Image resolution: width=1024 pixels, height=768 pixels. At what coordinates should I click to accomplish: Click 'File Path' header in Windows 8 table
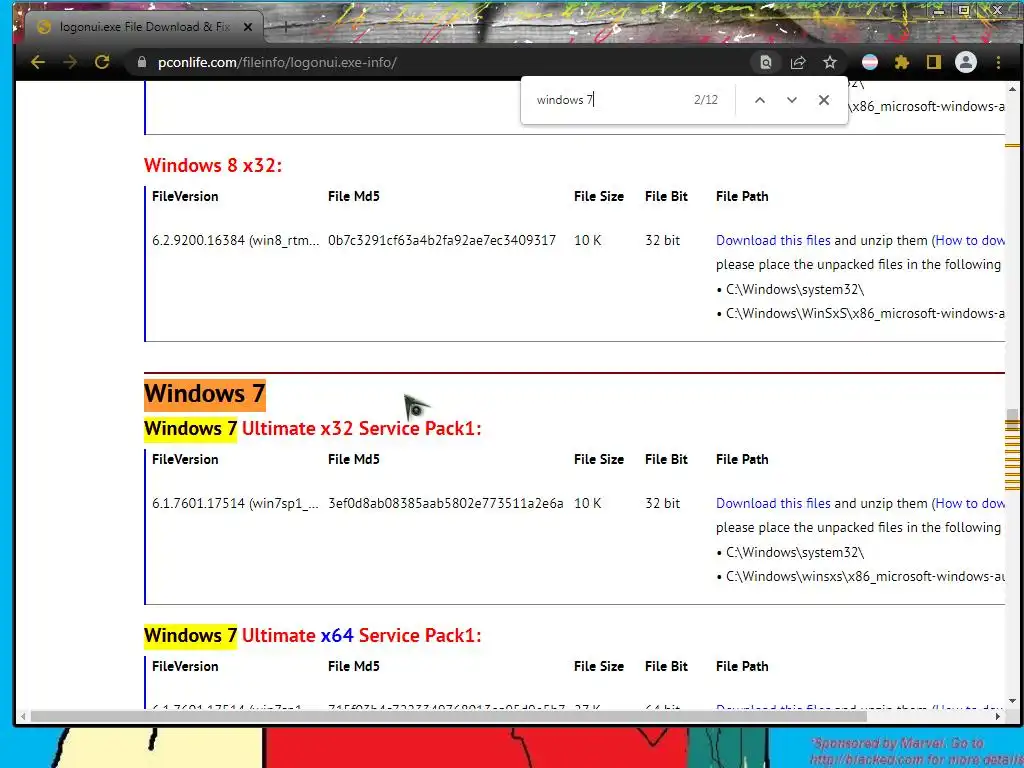point(742,197)
